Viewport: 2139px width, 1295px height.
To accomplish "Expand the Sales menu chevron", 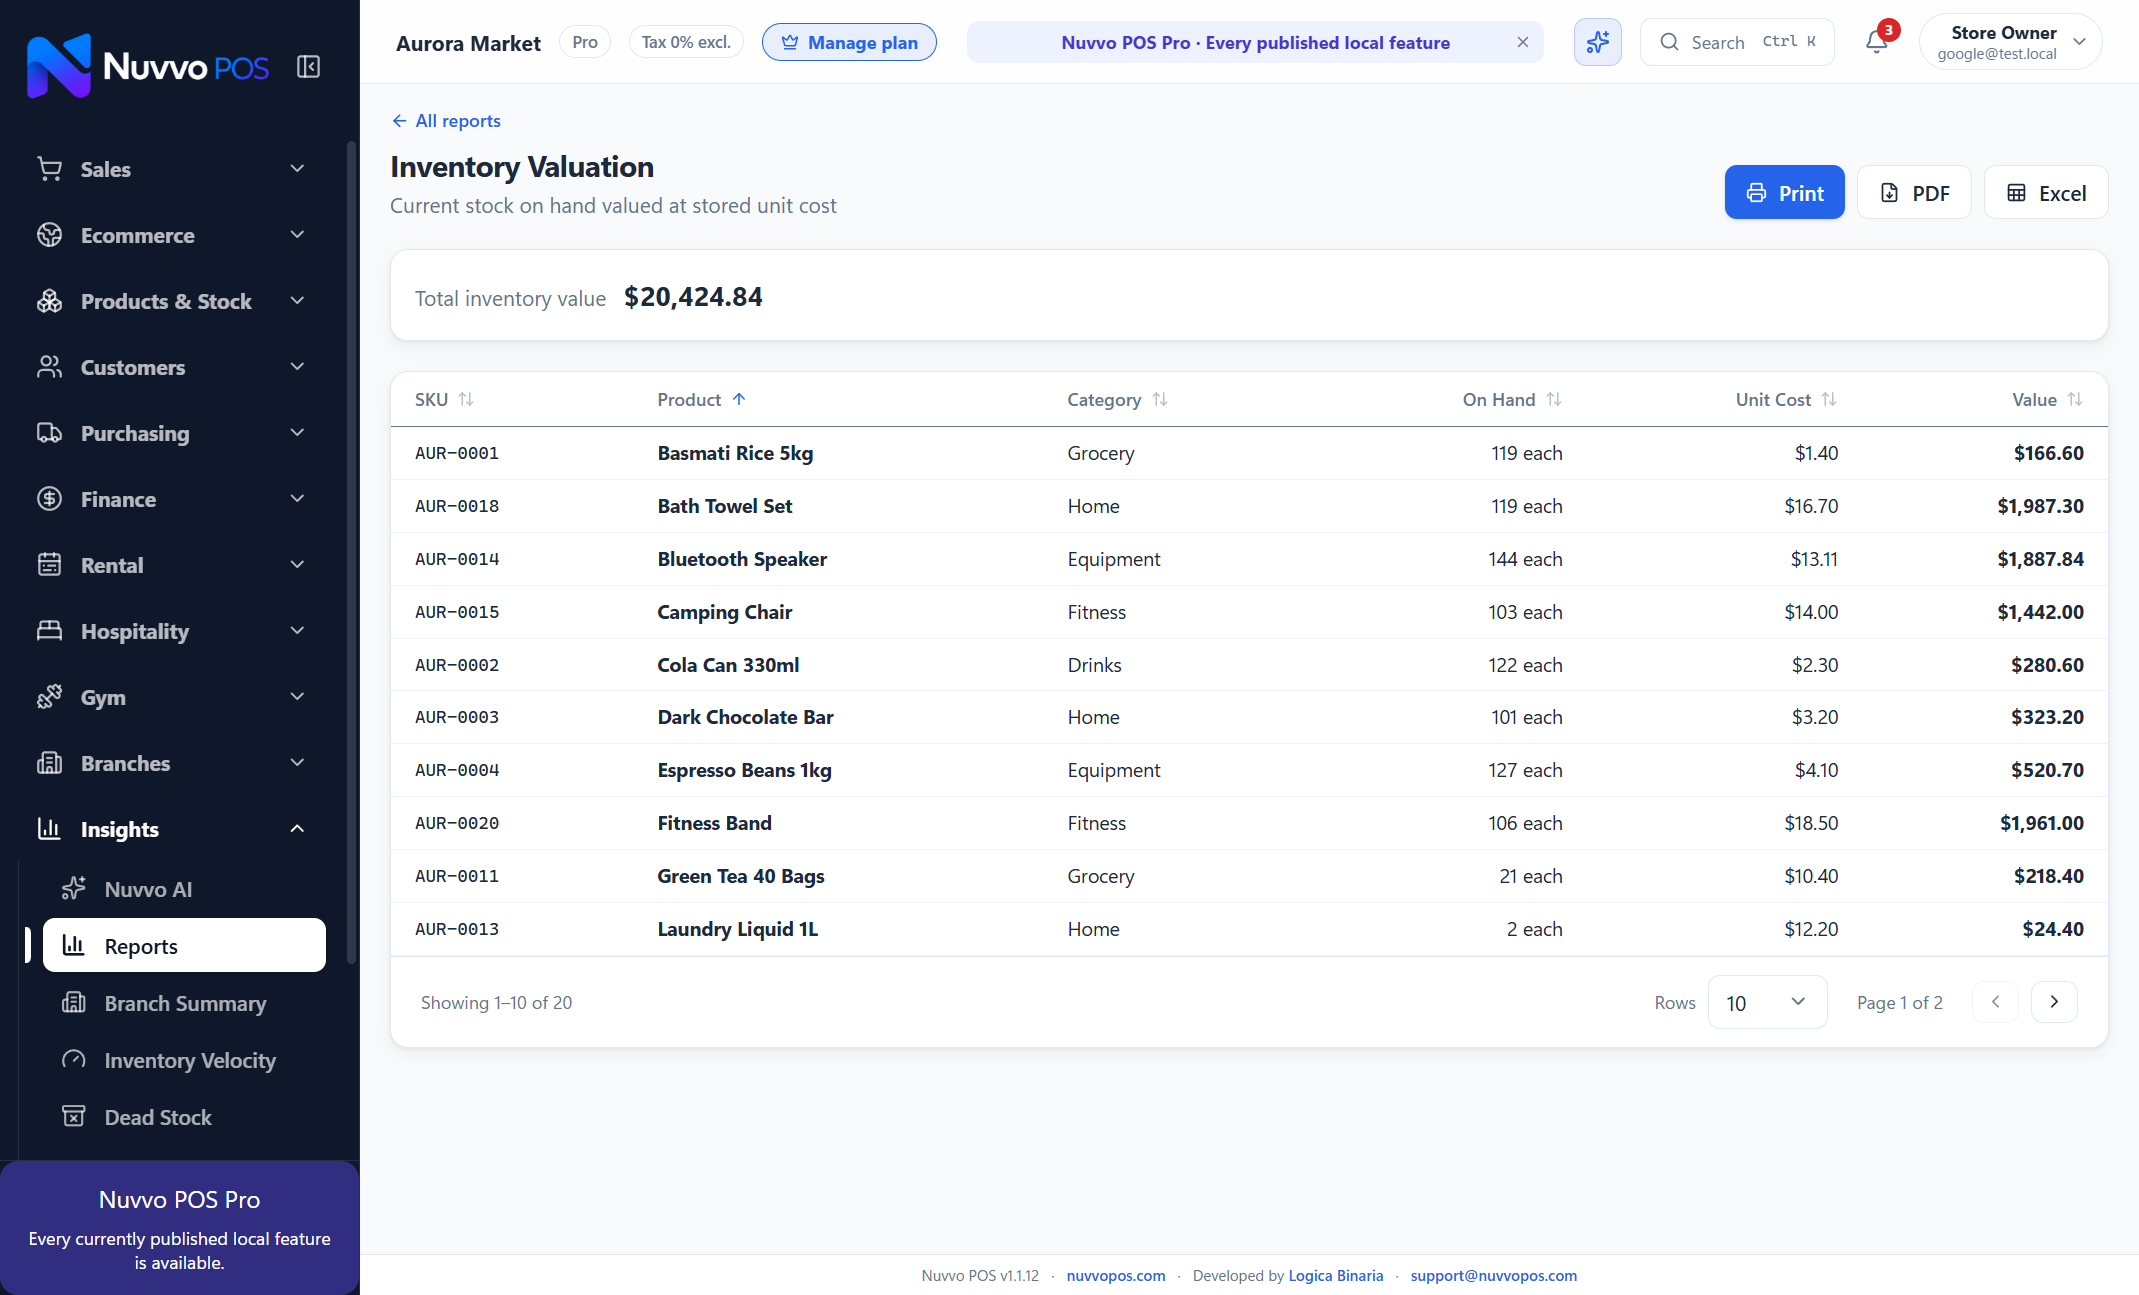I will [297, 169].
